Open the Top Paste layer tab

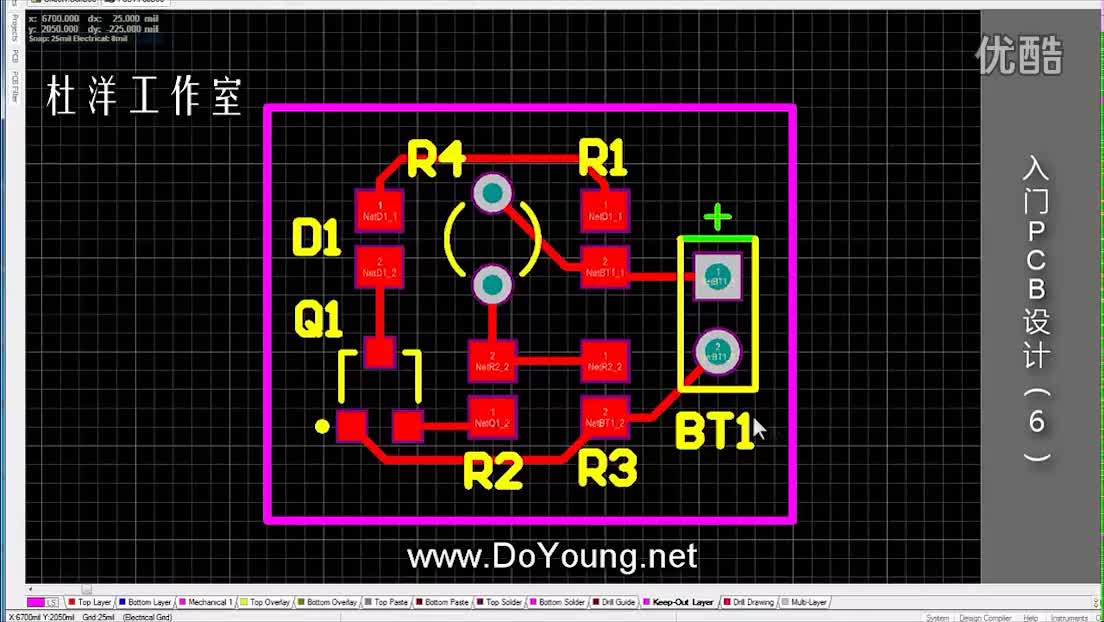(386, 602)
